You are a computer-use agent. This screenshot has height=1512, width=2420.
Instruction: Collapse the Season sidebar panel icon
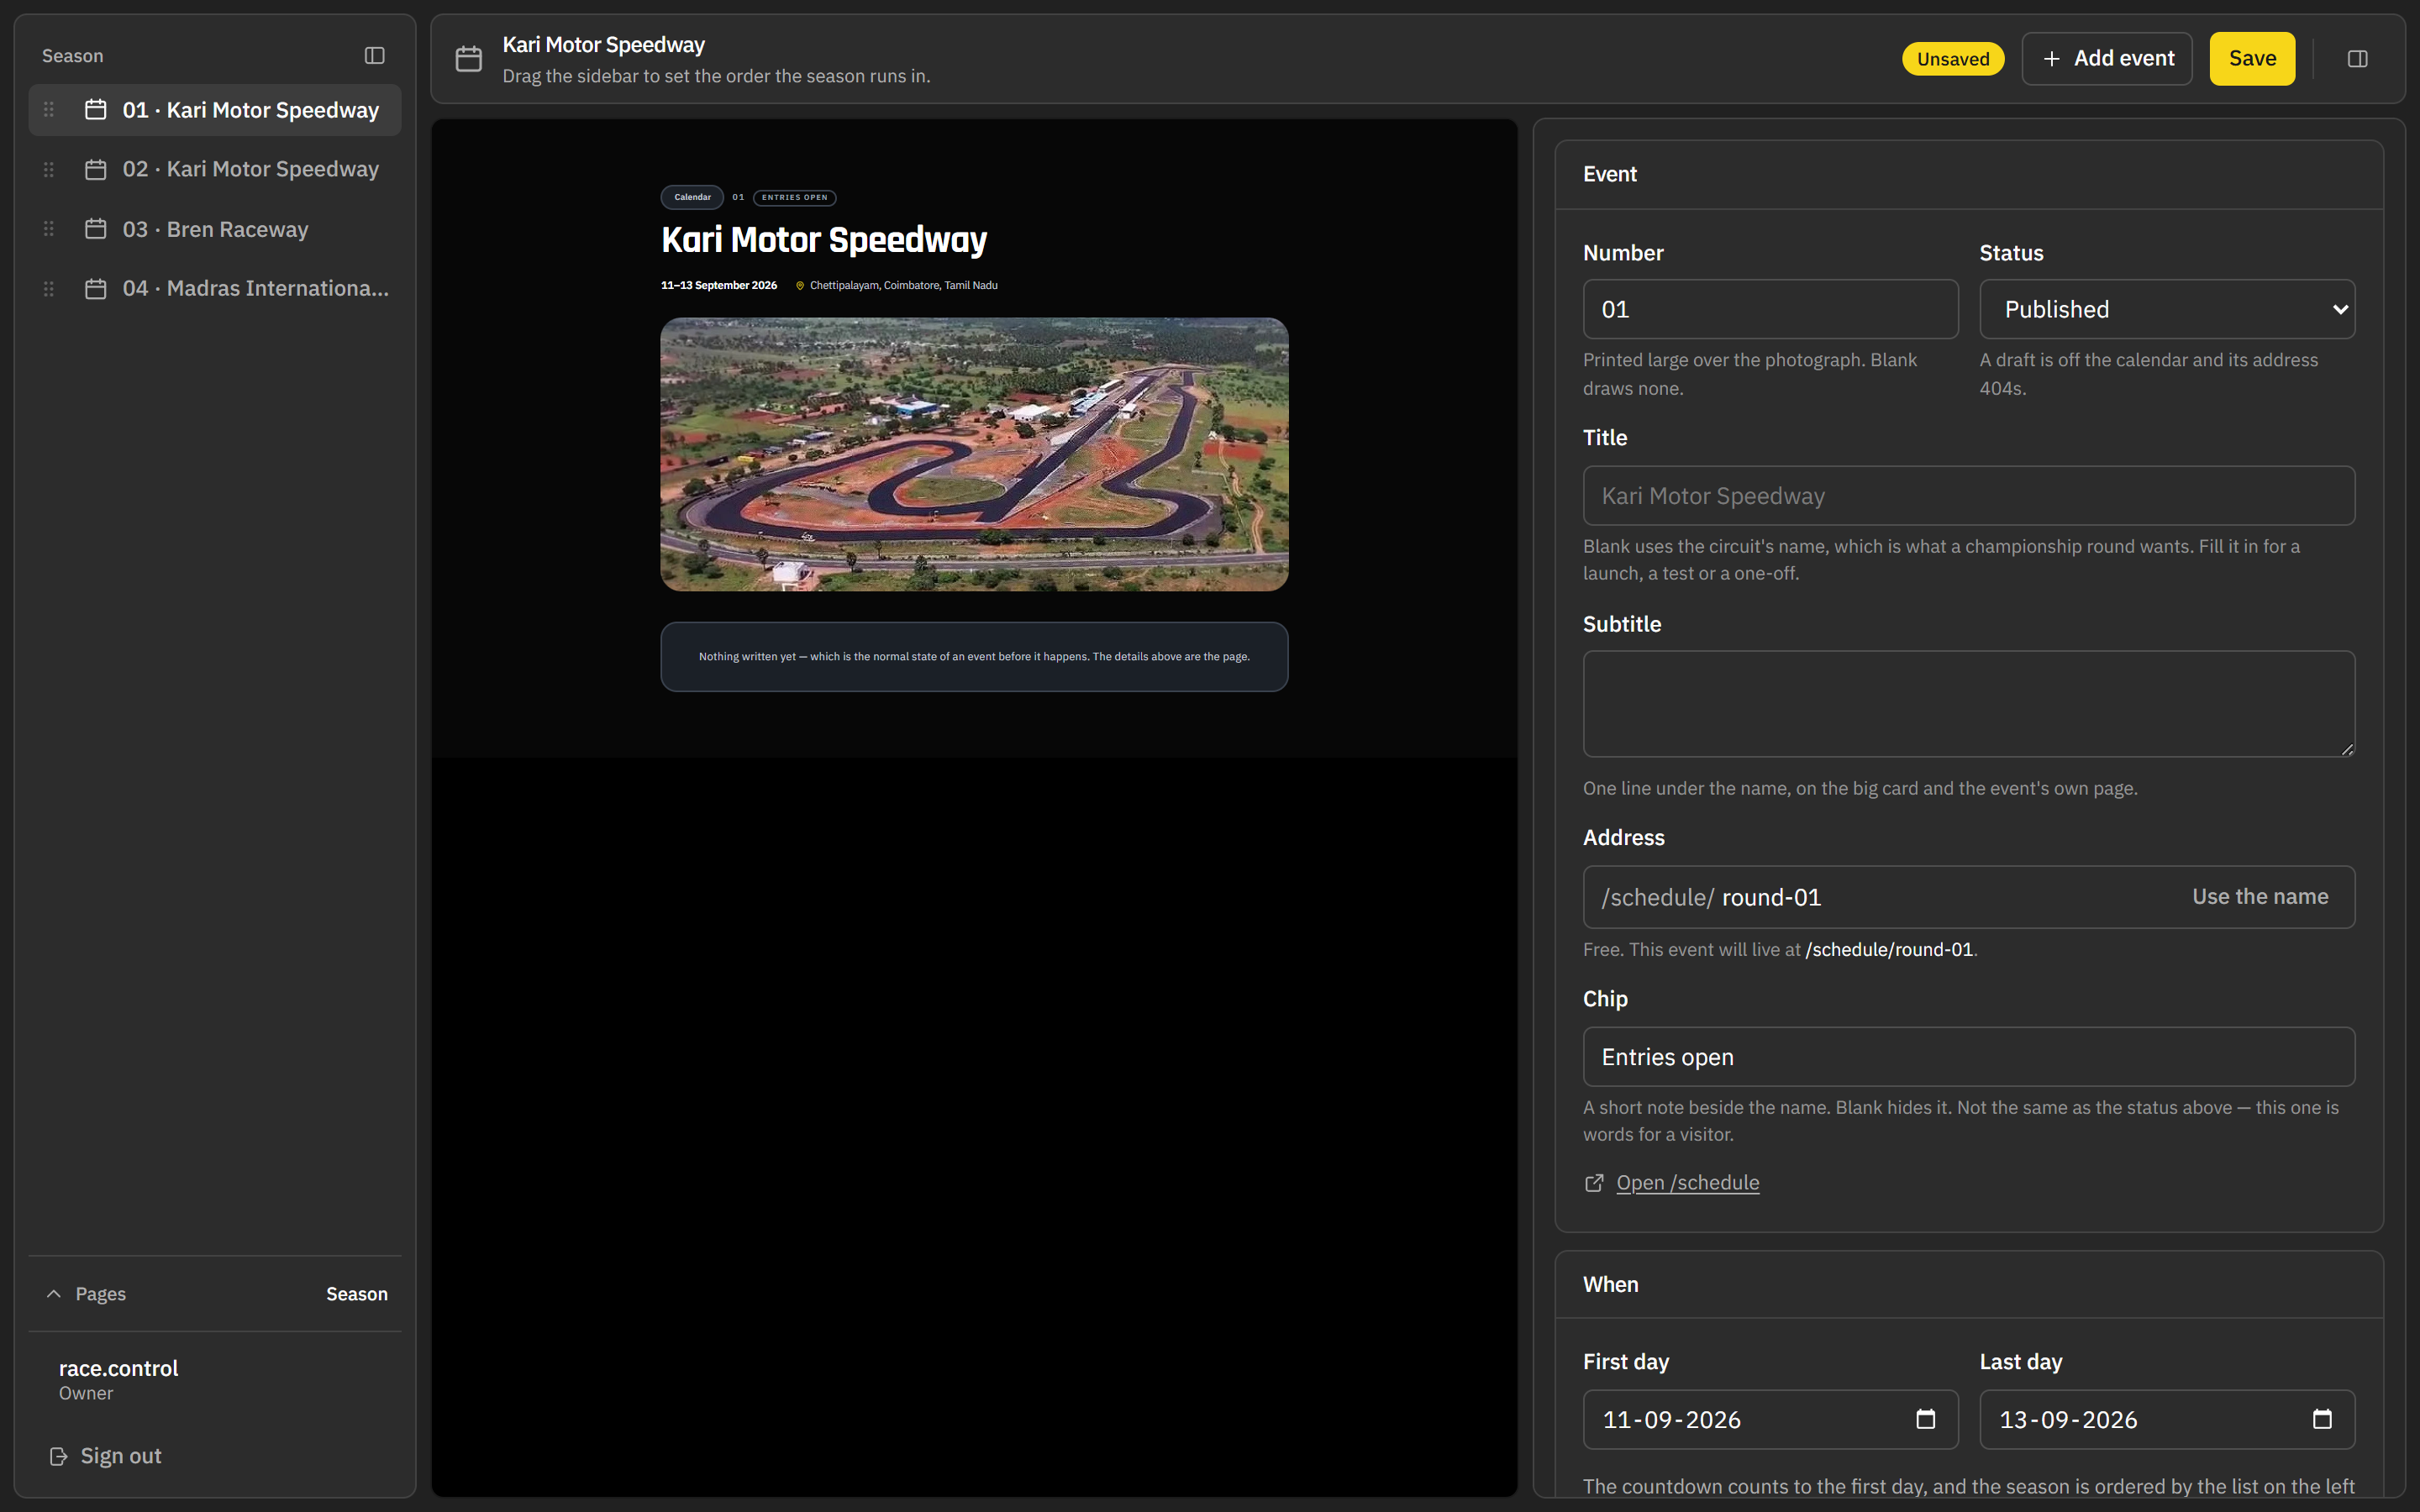coord(374,56)
